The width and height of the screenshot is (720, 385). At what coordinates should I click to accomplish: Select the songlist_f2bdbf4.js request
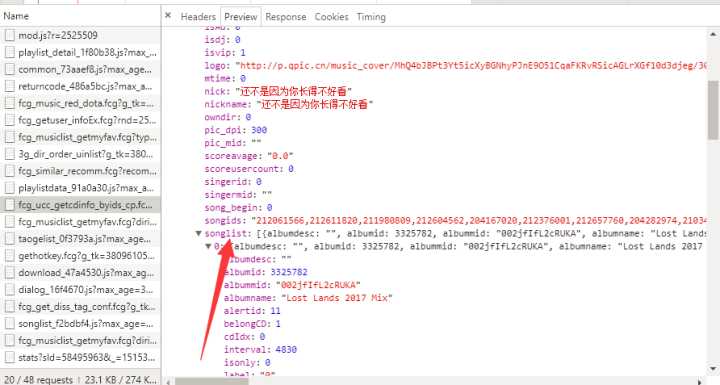click(x=80, y=323)
